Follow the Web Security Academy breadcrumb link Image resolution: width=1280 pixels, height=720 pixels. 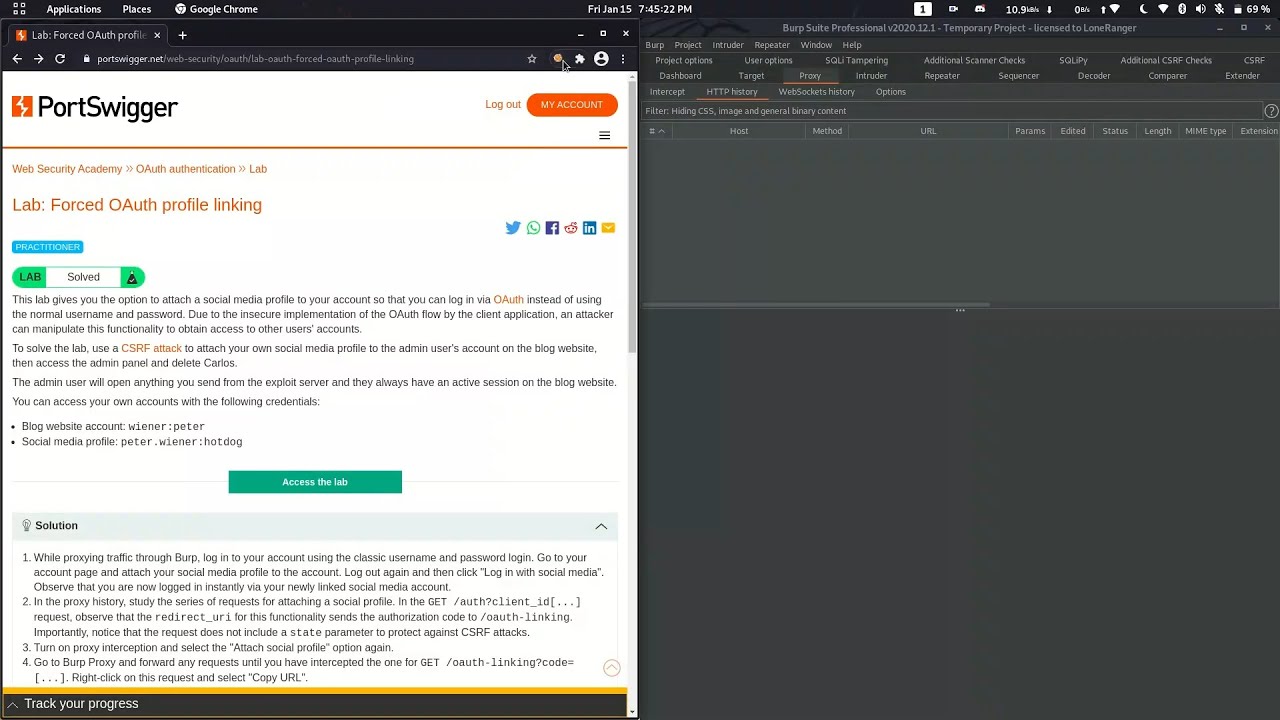tap(67, 169)
